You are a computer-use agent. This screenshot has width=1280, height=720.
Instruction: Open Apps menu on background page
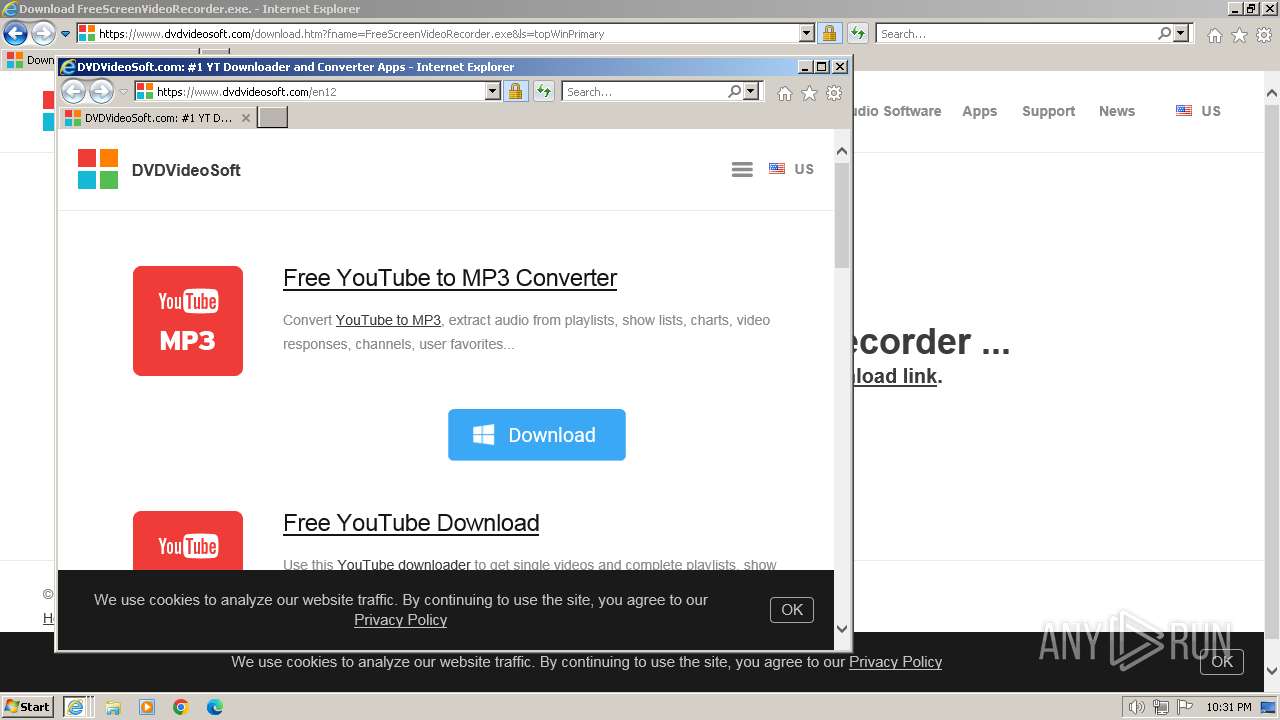point(980,111)
